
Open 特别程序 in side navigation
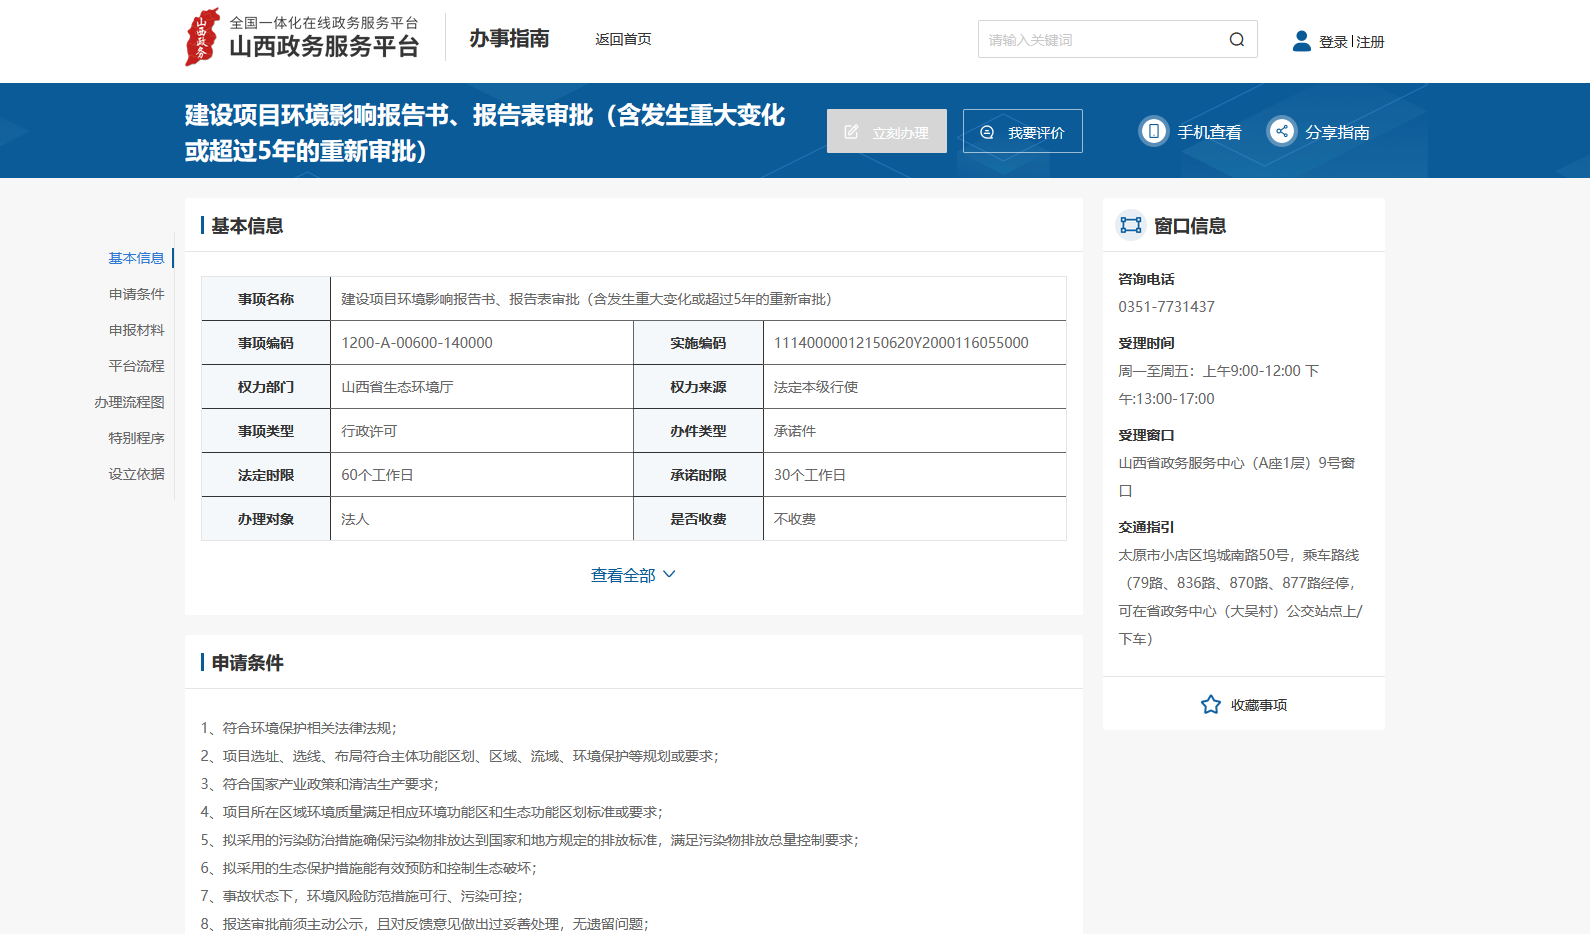[136, 438]
